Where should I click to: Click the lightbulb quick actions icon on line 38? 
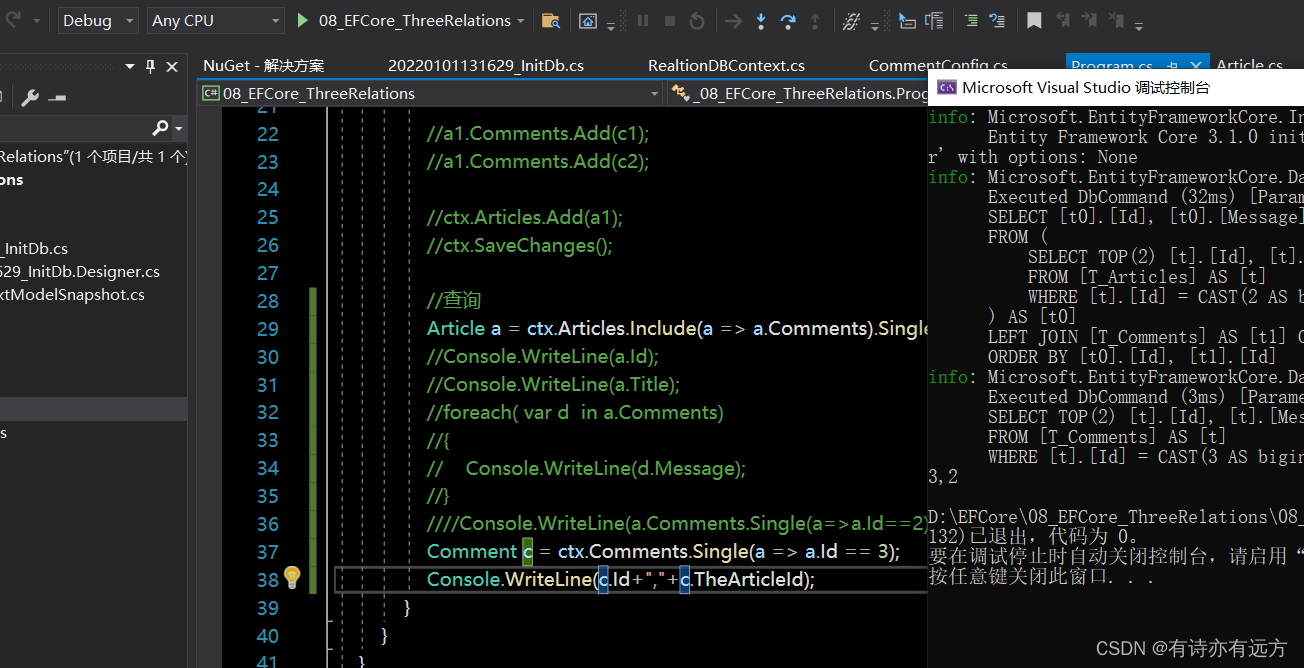[291, 577]
